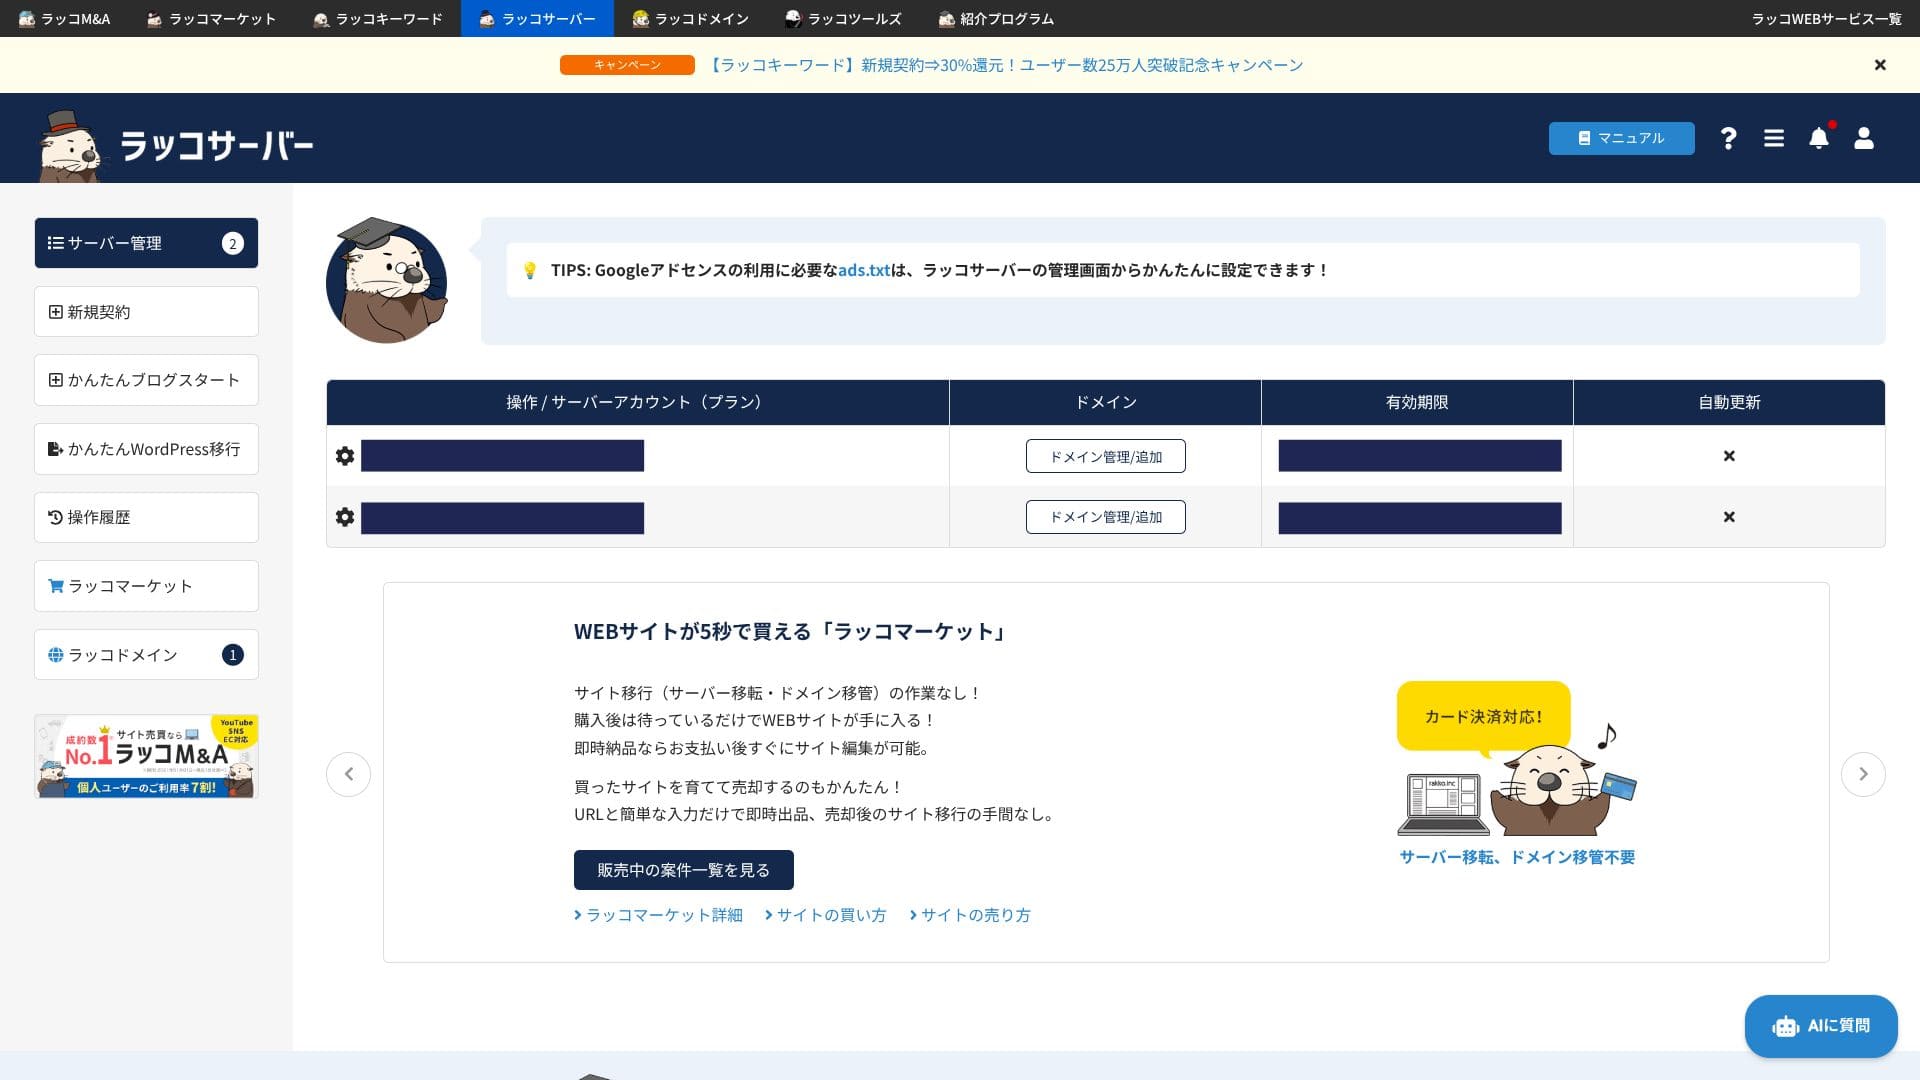
Task: Select サーバー管理 in the sidebar
Action: pyautogui.click(x=146, y=243)
